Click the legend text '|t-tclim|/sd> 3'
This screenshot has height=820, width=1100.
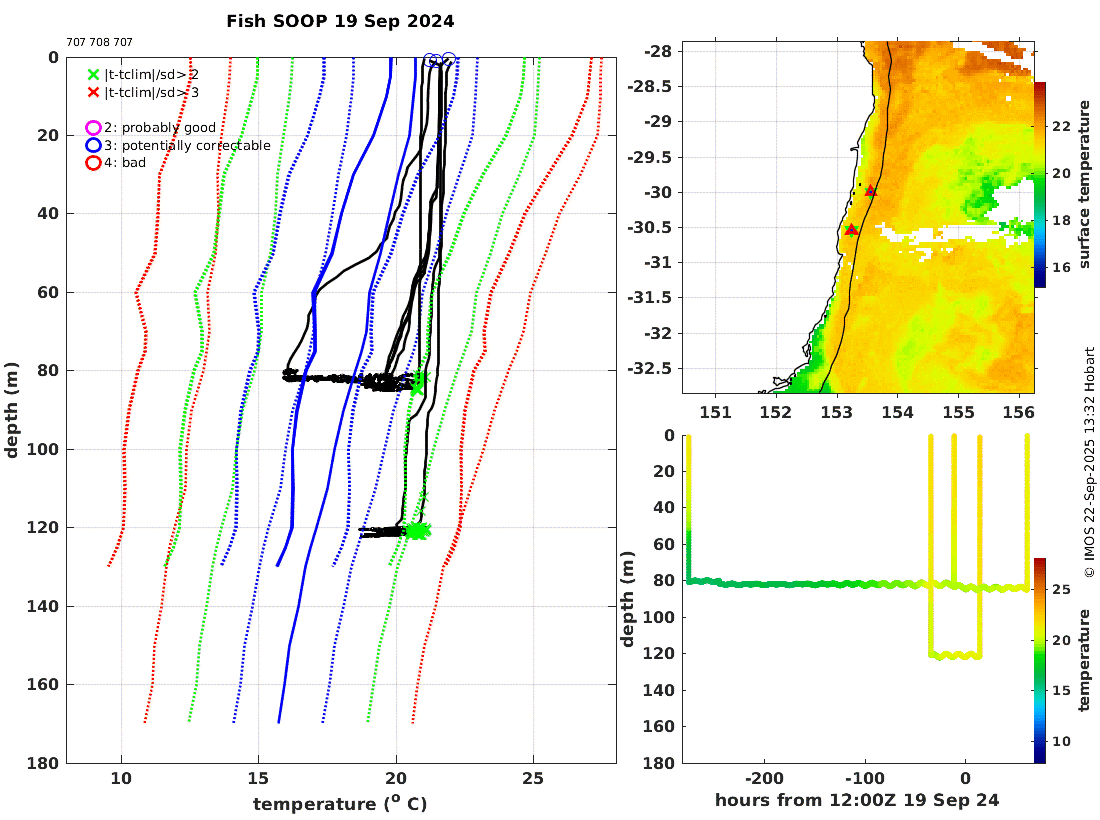[x=152, y=93]
